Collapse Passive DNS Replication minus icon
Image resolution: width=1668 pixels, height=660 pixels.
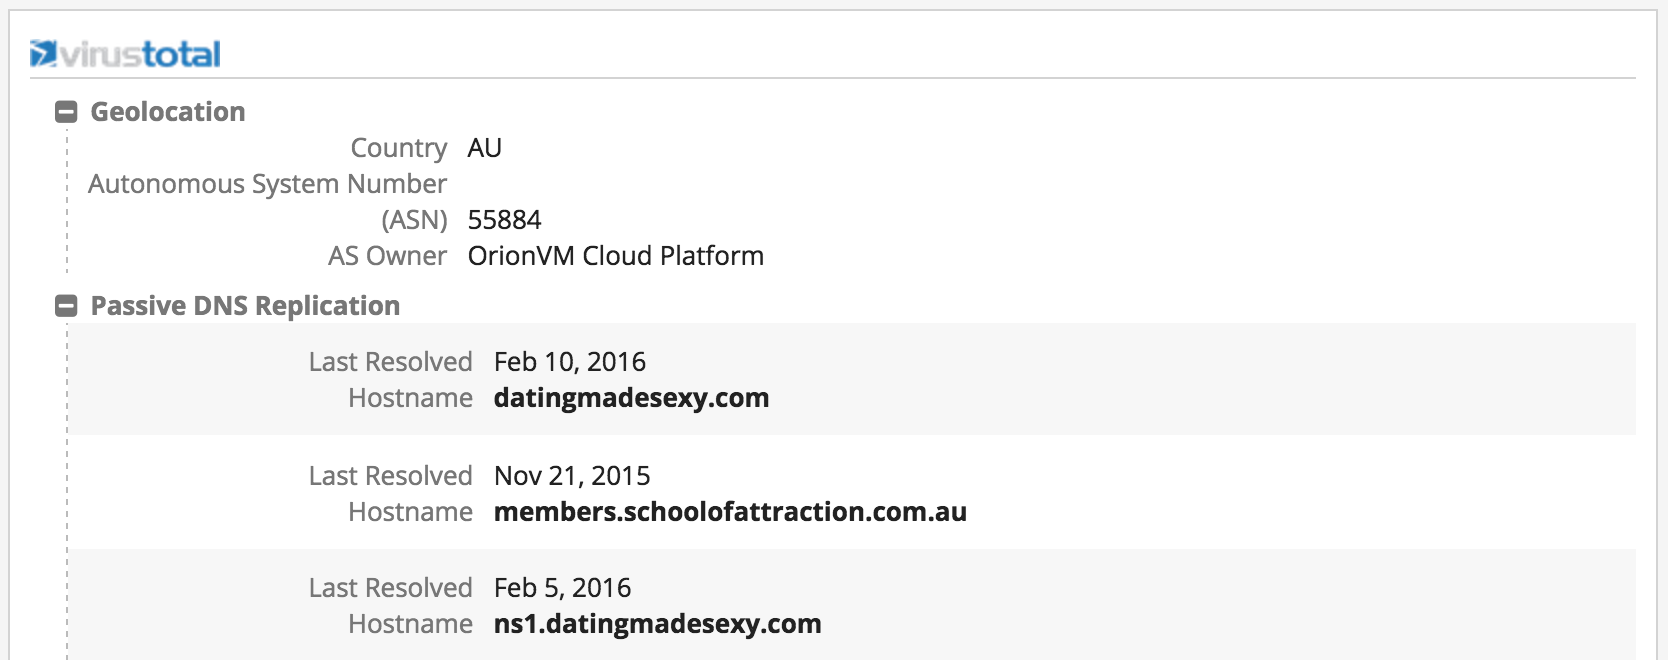tap(66, 306)
